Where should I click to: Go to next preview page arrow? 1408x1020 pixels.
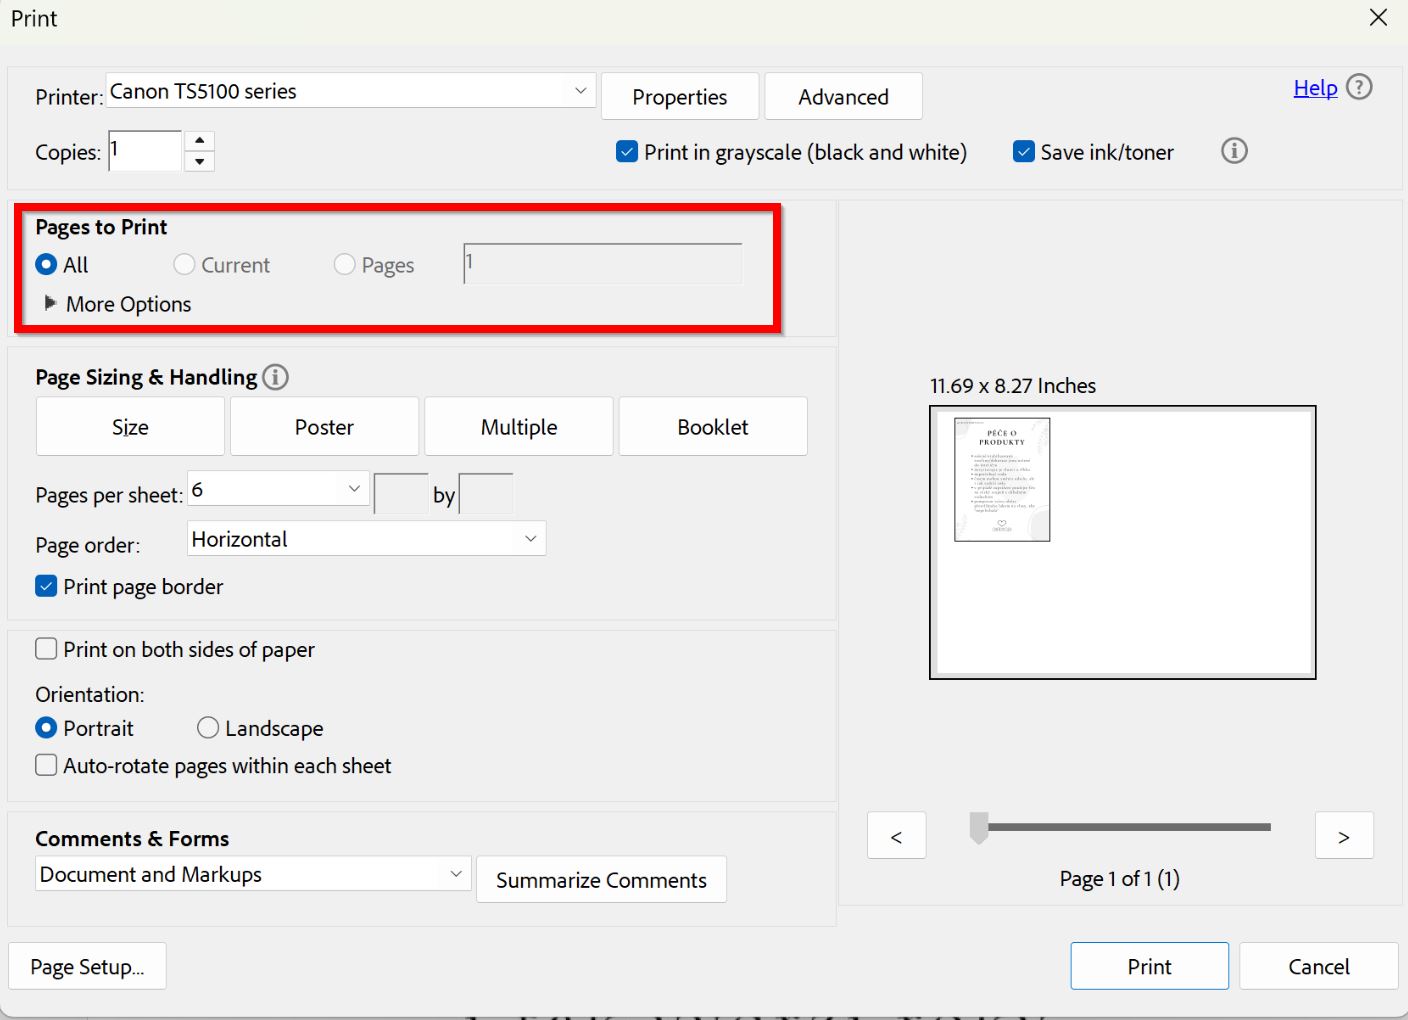coord(1344,836)
